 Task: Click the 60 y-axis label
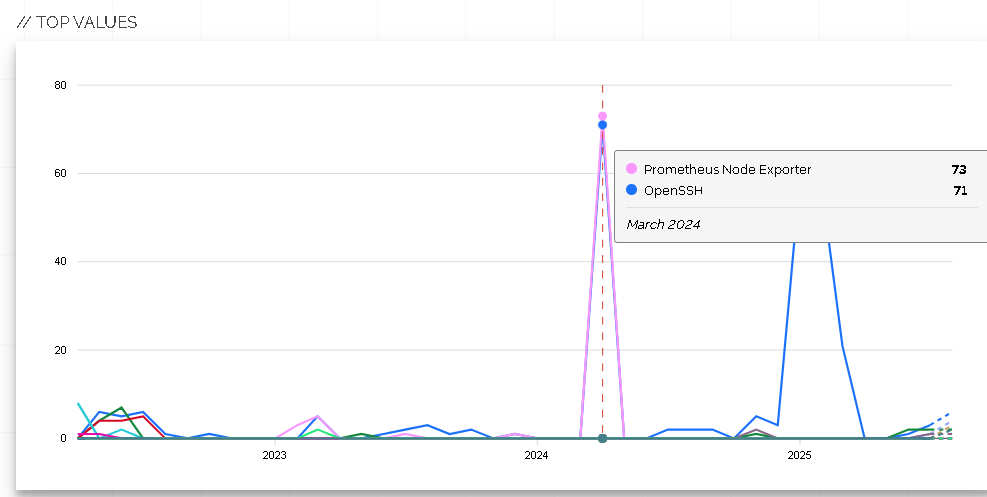click(x=60, y=173)
